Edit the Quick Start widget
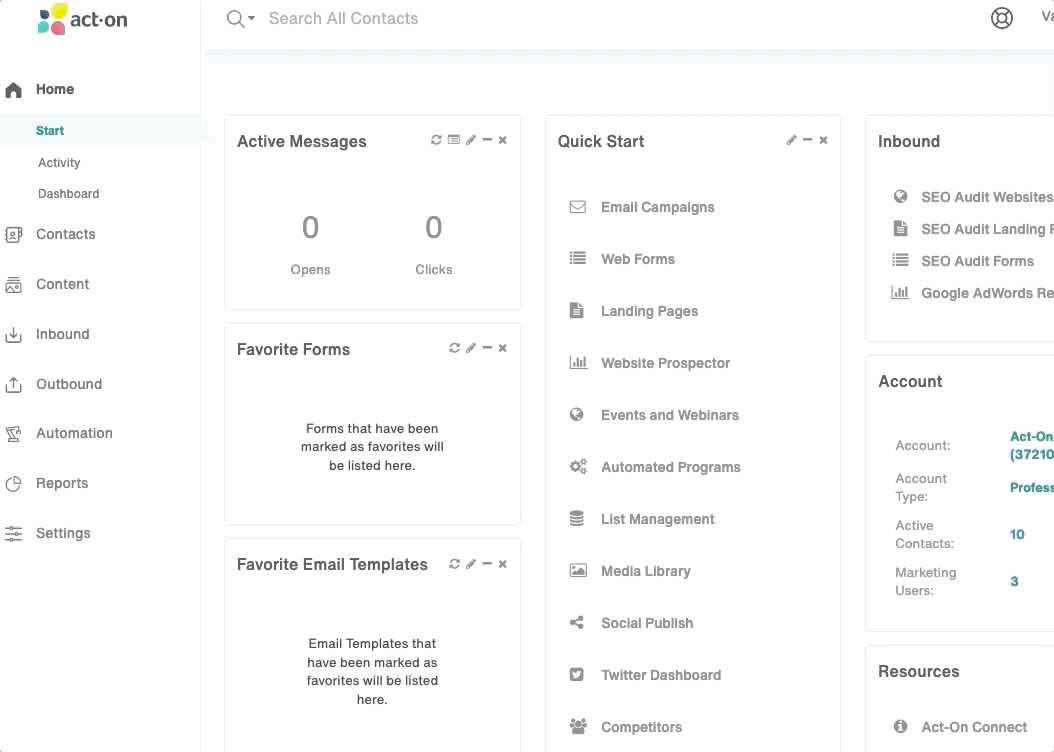 tap(791, 140)
